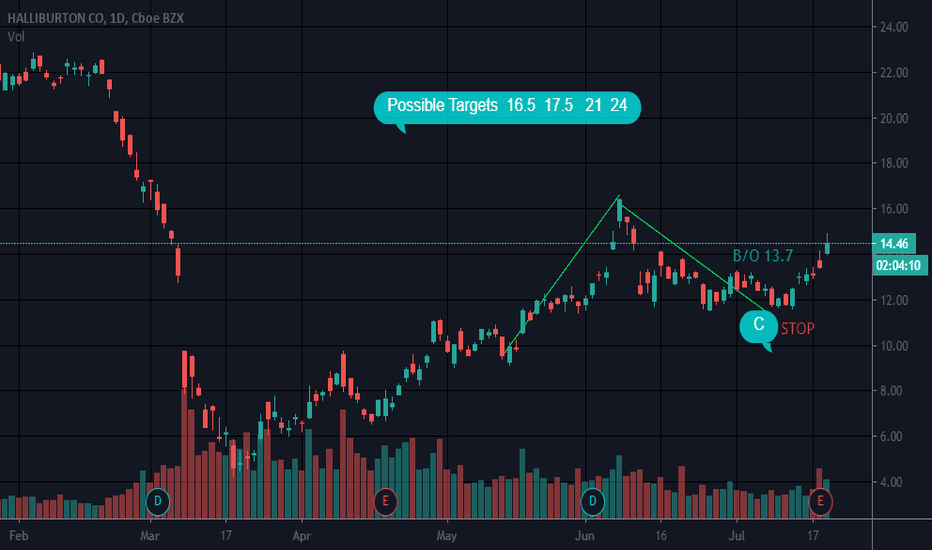932x550 pixels.
Task: Click the Apr date axis label
Action: [301, 536]
